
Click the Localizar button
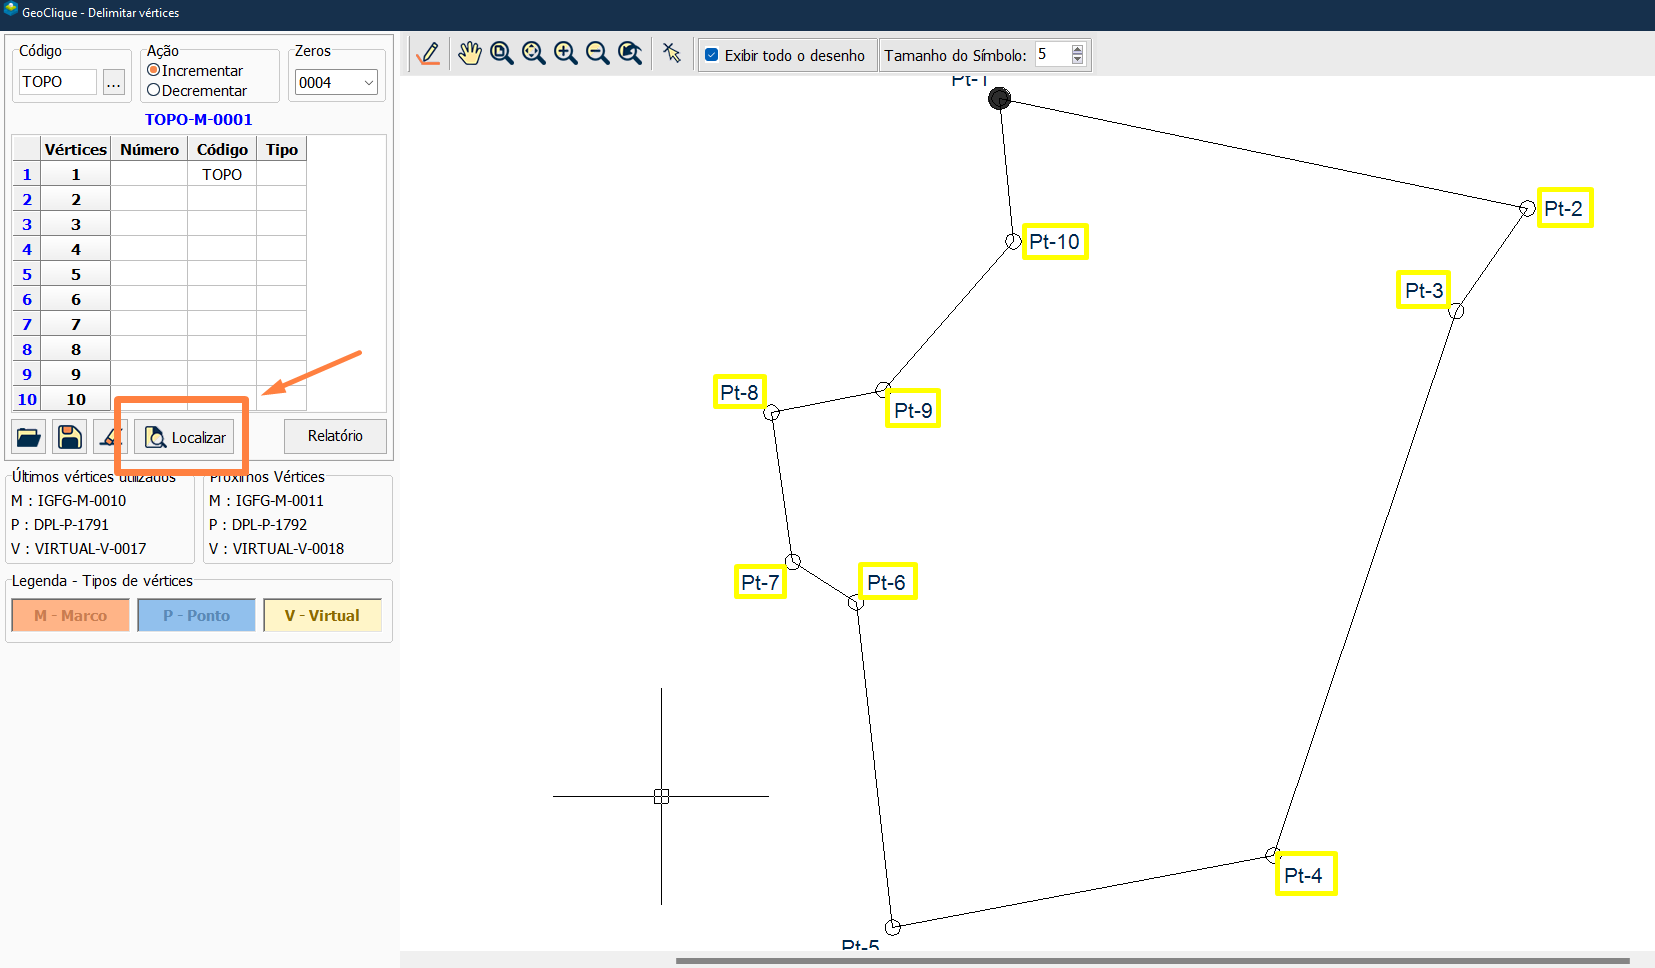(x=185, y=437)
